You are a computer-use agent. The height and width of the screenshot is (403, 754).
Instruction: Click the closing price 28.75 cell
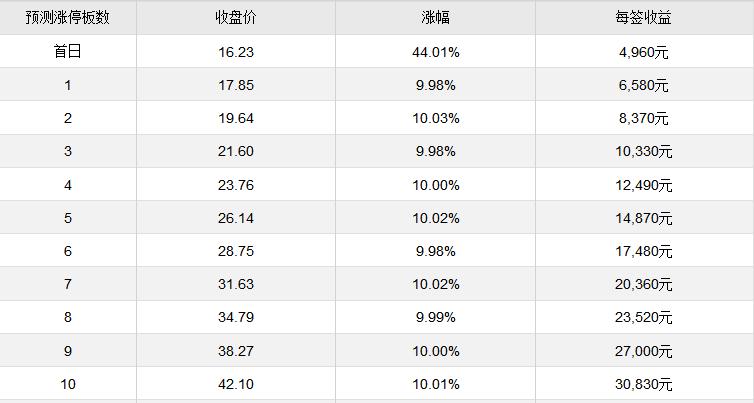[x=235, y=251]
